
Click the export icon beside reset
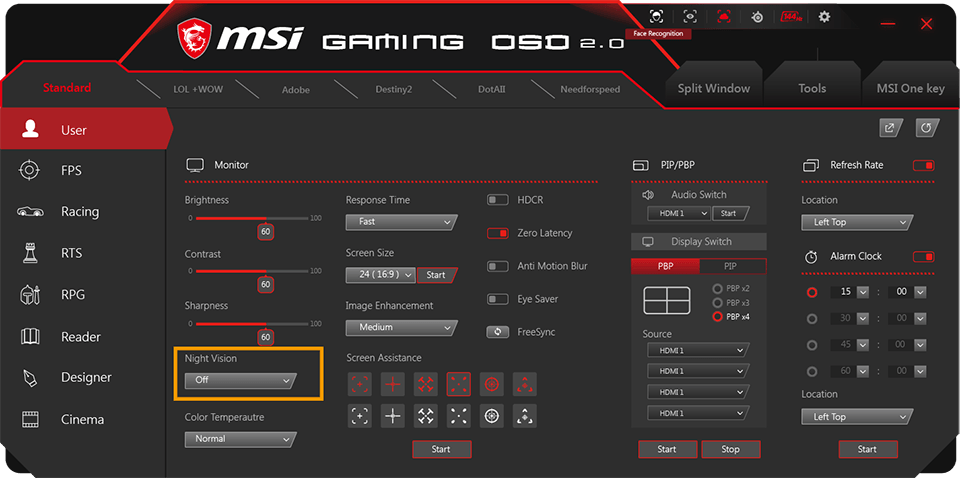[890, 128]
